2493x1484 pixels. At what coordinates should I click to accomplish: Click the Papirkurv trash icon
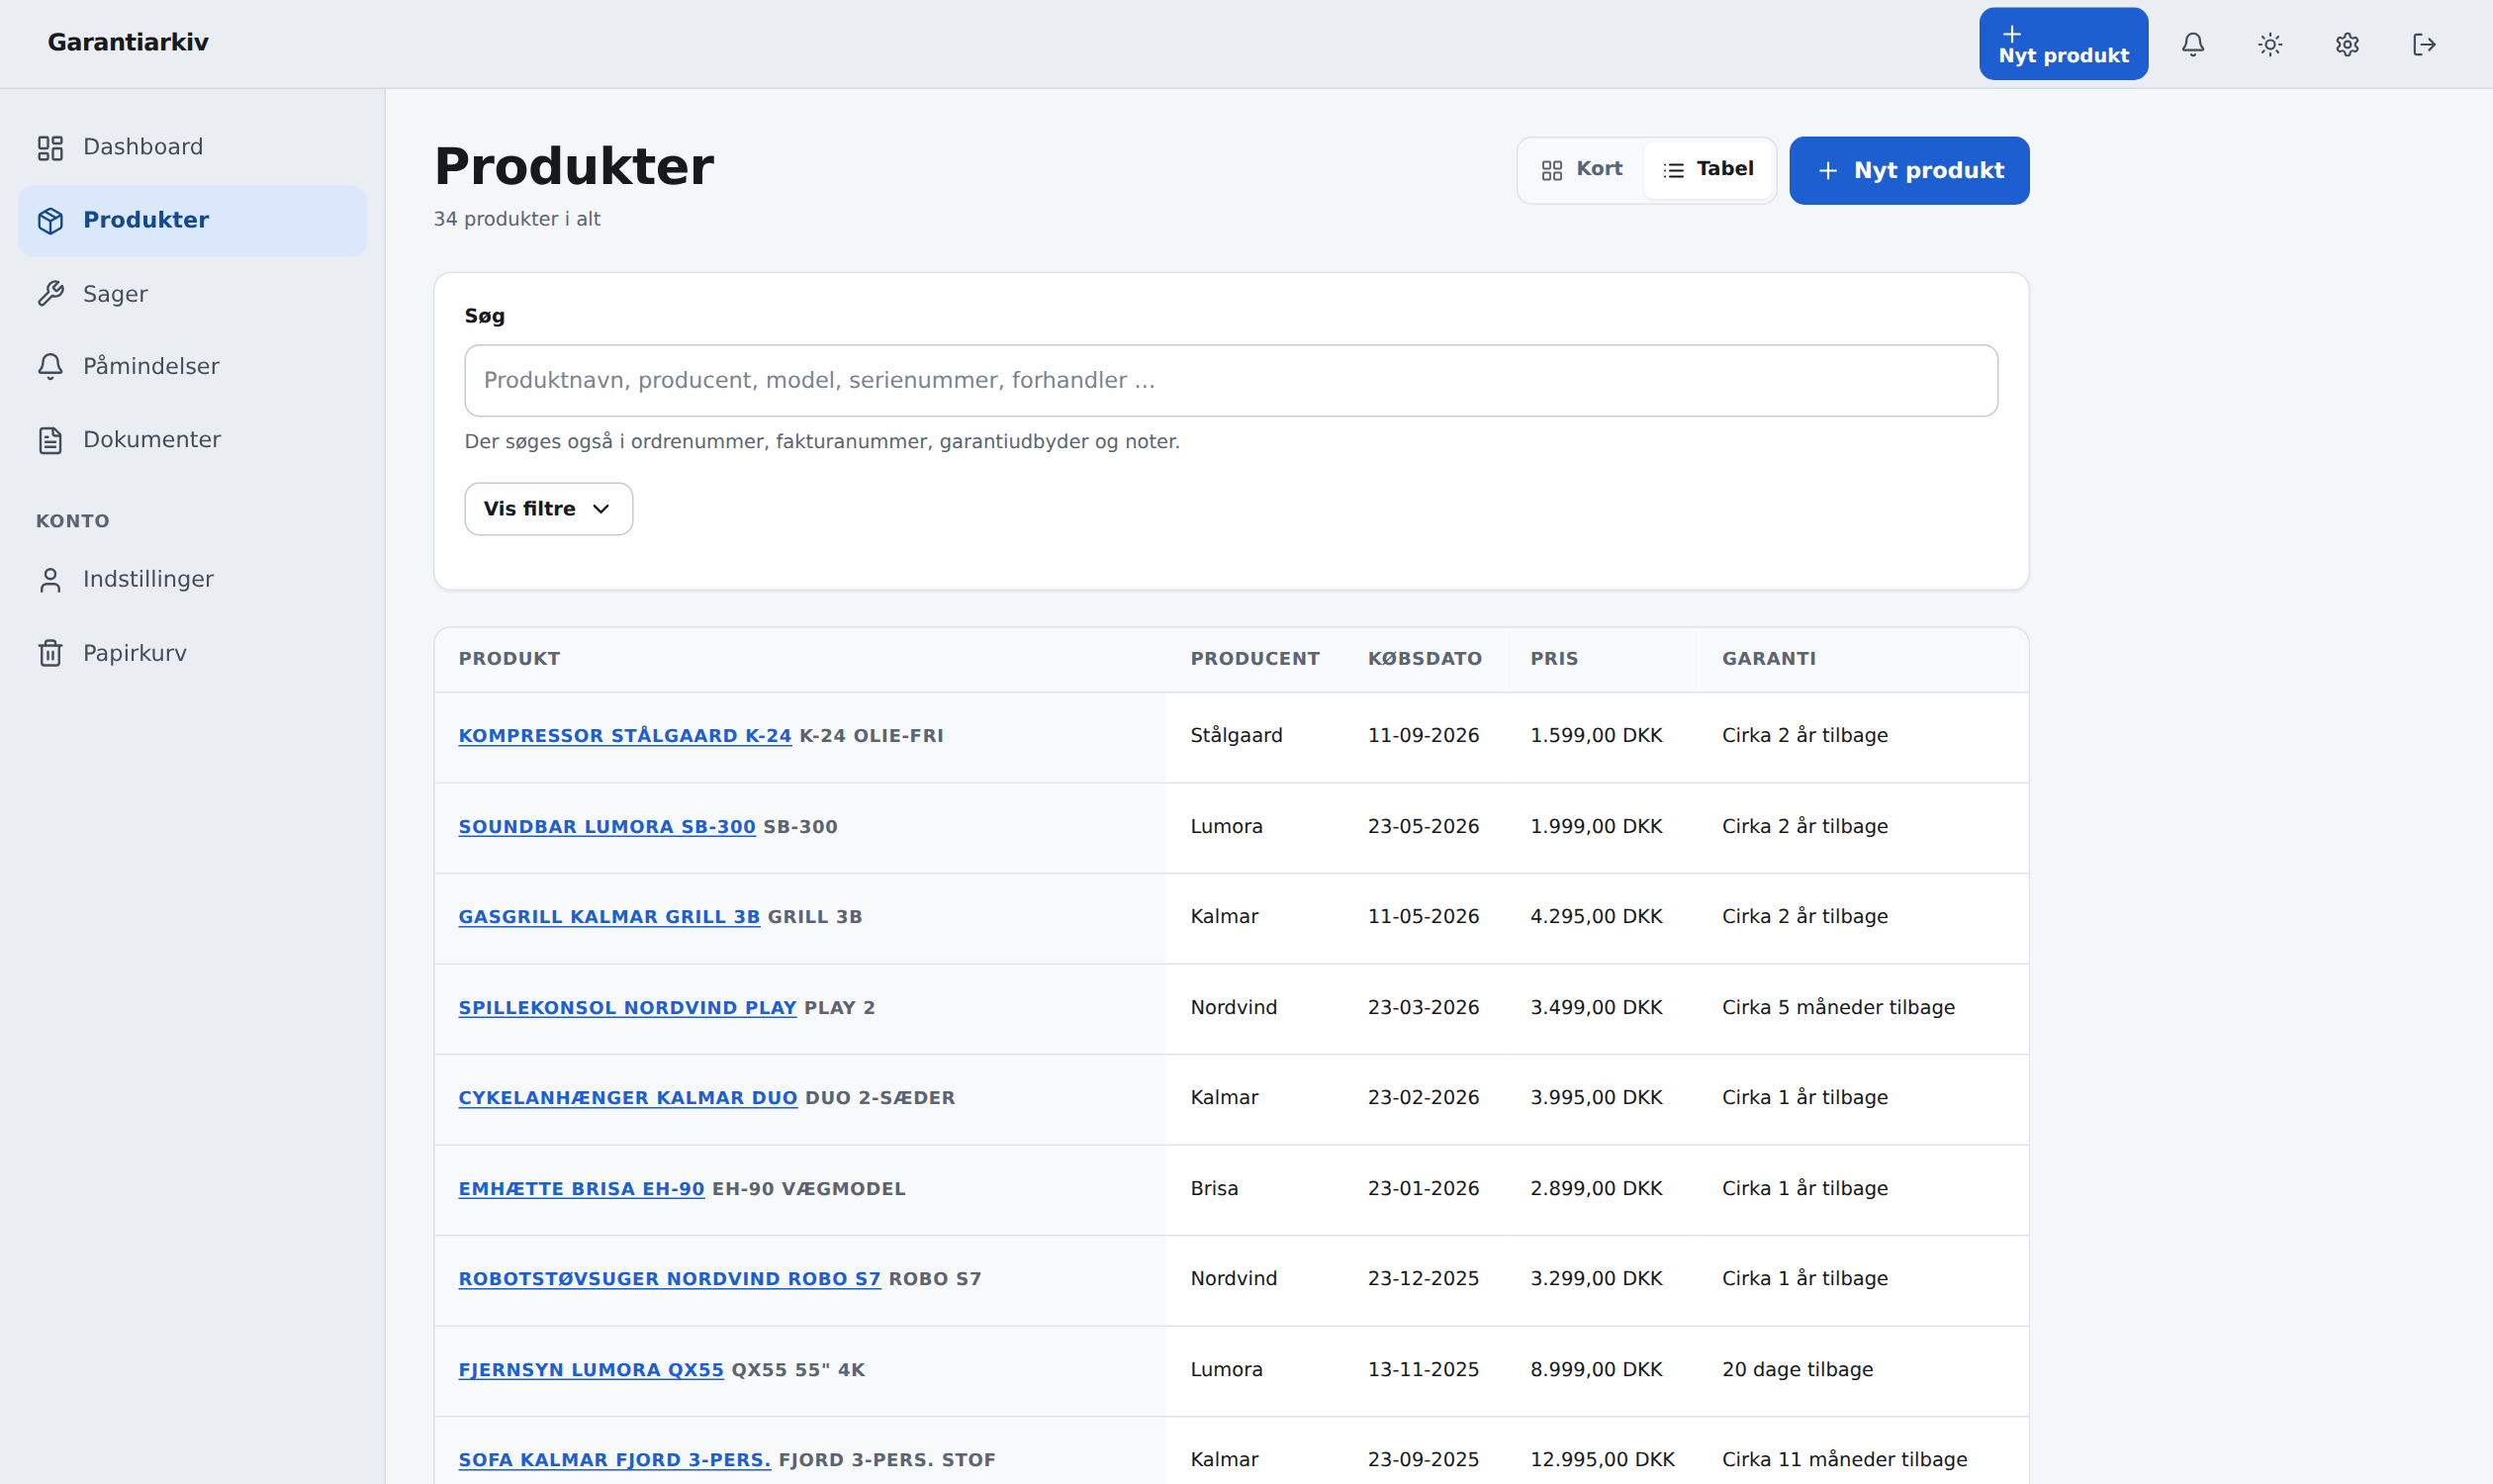pyautogui.click(x=50, y=653)
